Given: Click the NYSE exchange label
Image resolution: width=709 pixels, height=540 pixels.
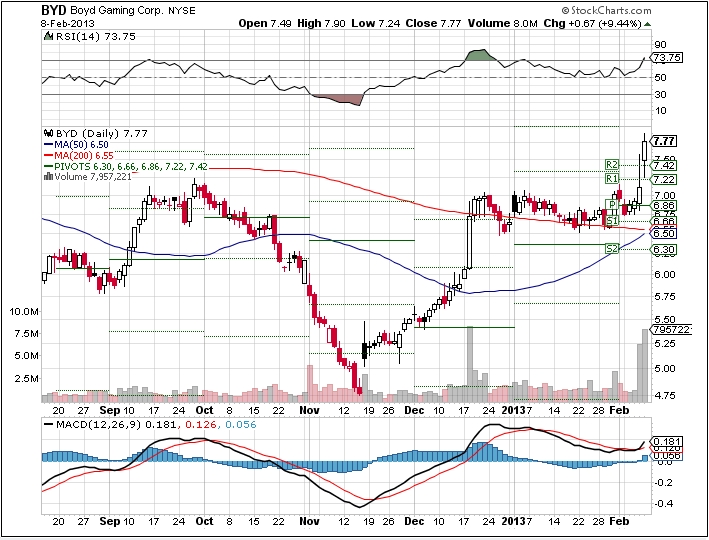Looking at the screenshot, I should pos(182,11).
